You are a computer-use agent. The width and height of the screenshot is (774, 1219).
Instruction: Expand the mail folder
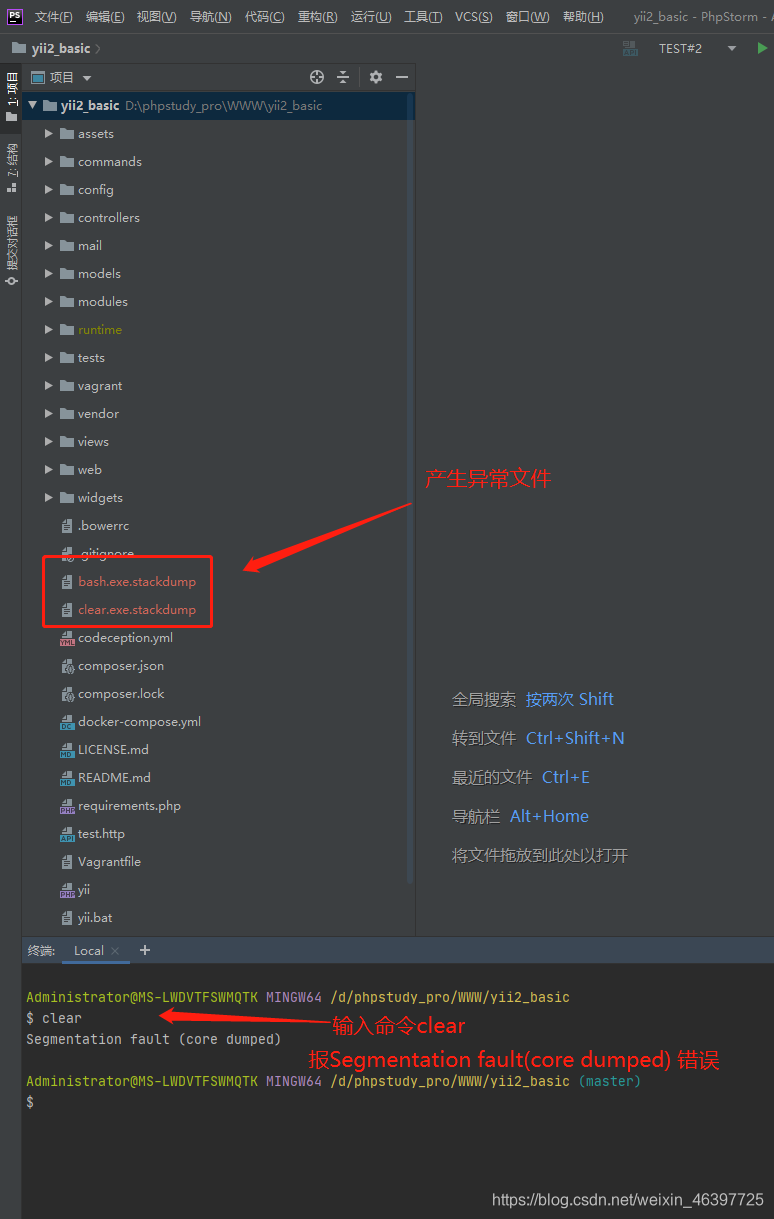point(49,245)
